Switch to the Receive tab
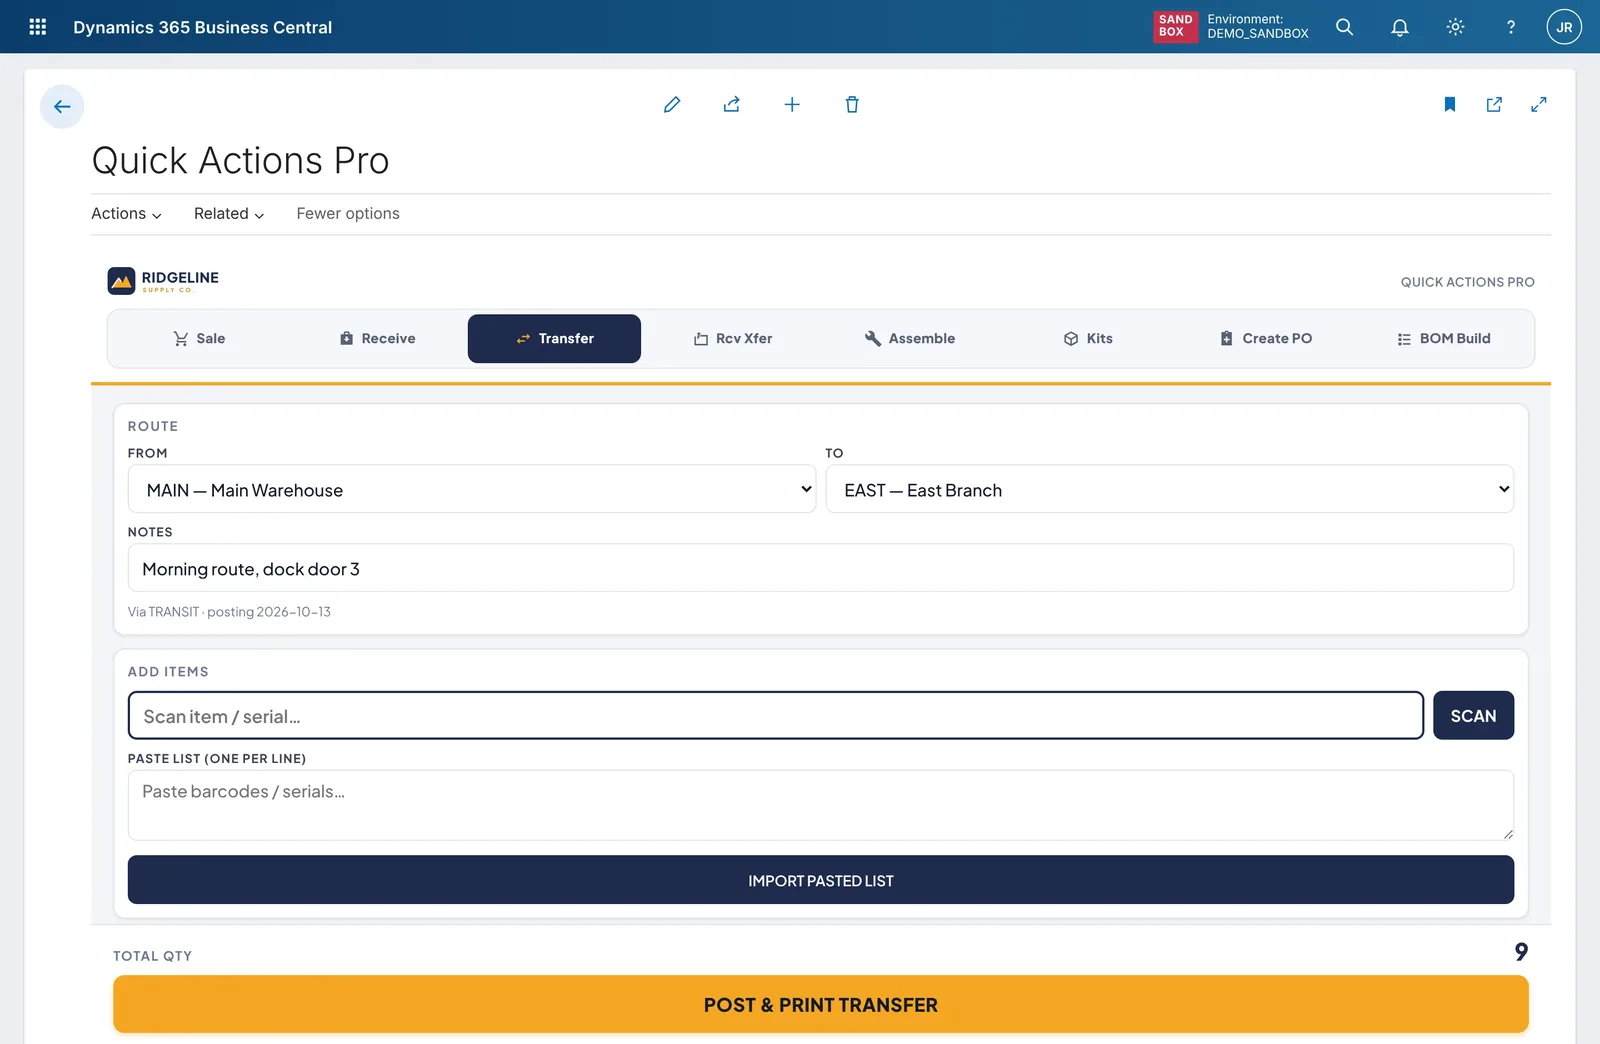This screenshot has height=1044, width=1600. pyautogui.click(x=377, y=338)
